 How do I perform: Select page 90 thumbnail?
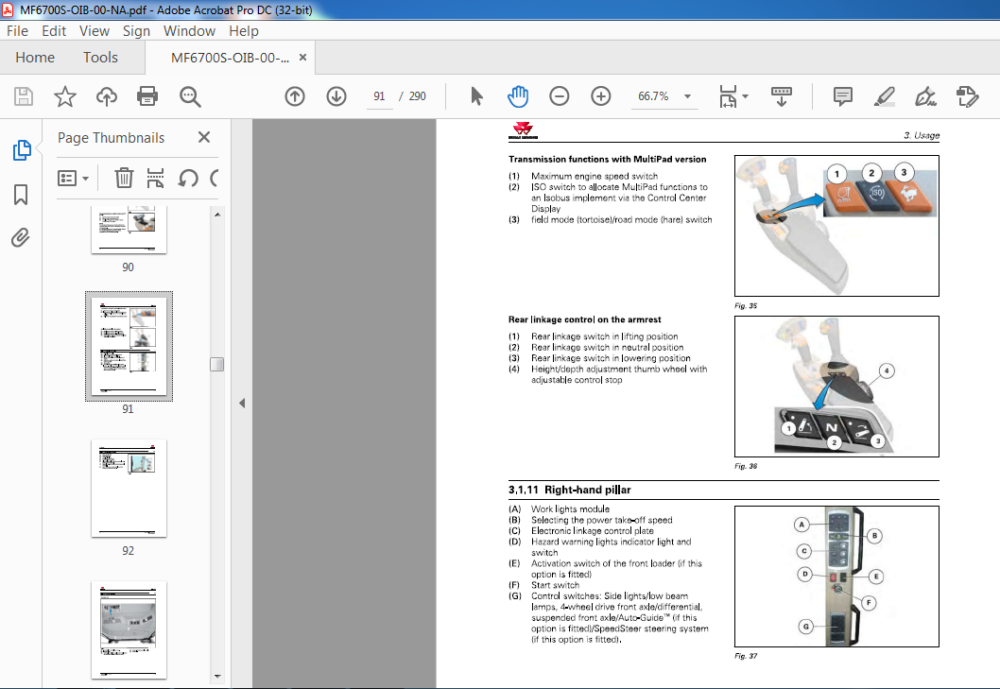tap(129, 229)
